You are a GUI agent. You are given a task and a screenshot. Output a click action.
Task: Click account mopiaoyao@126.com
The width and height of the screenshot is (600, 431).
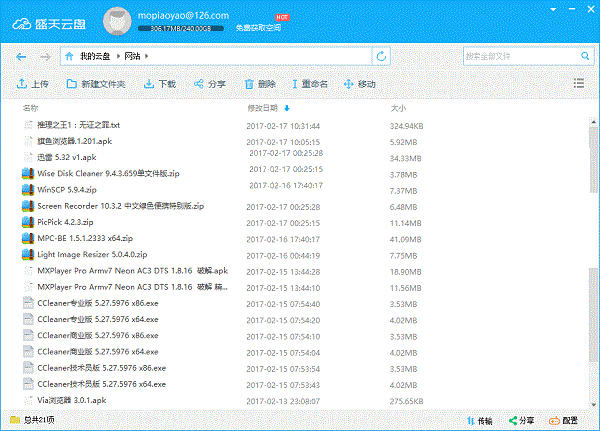tap(183, 15)
